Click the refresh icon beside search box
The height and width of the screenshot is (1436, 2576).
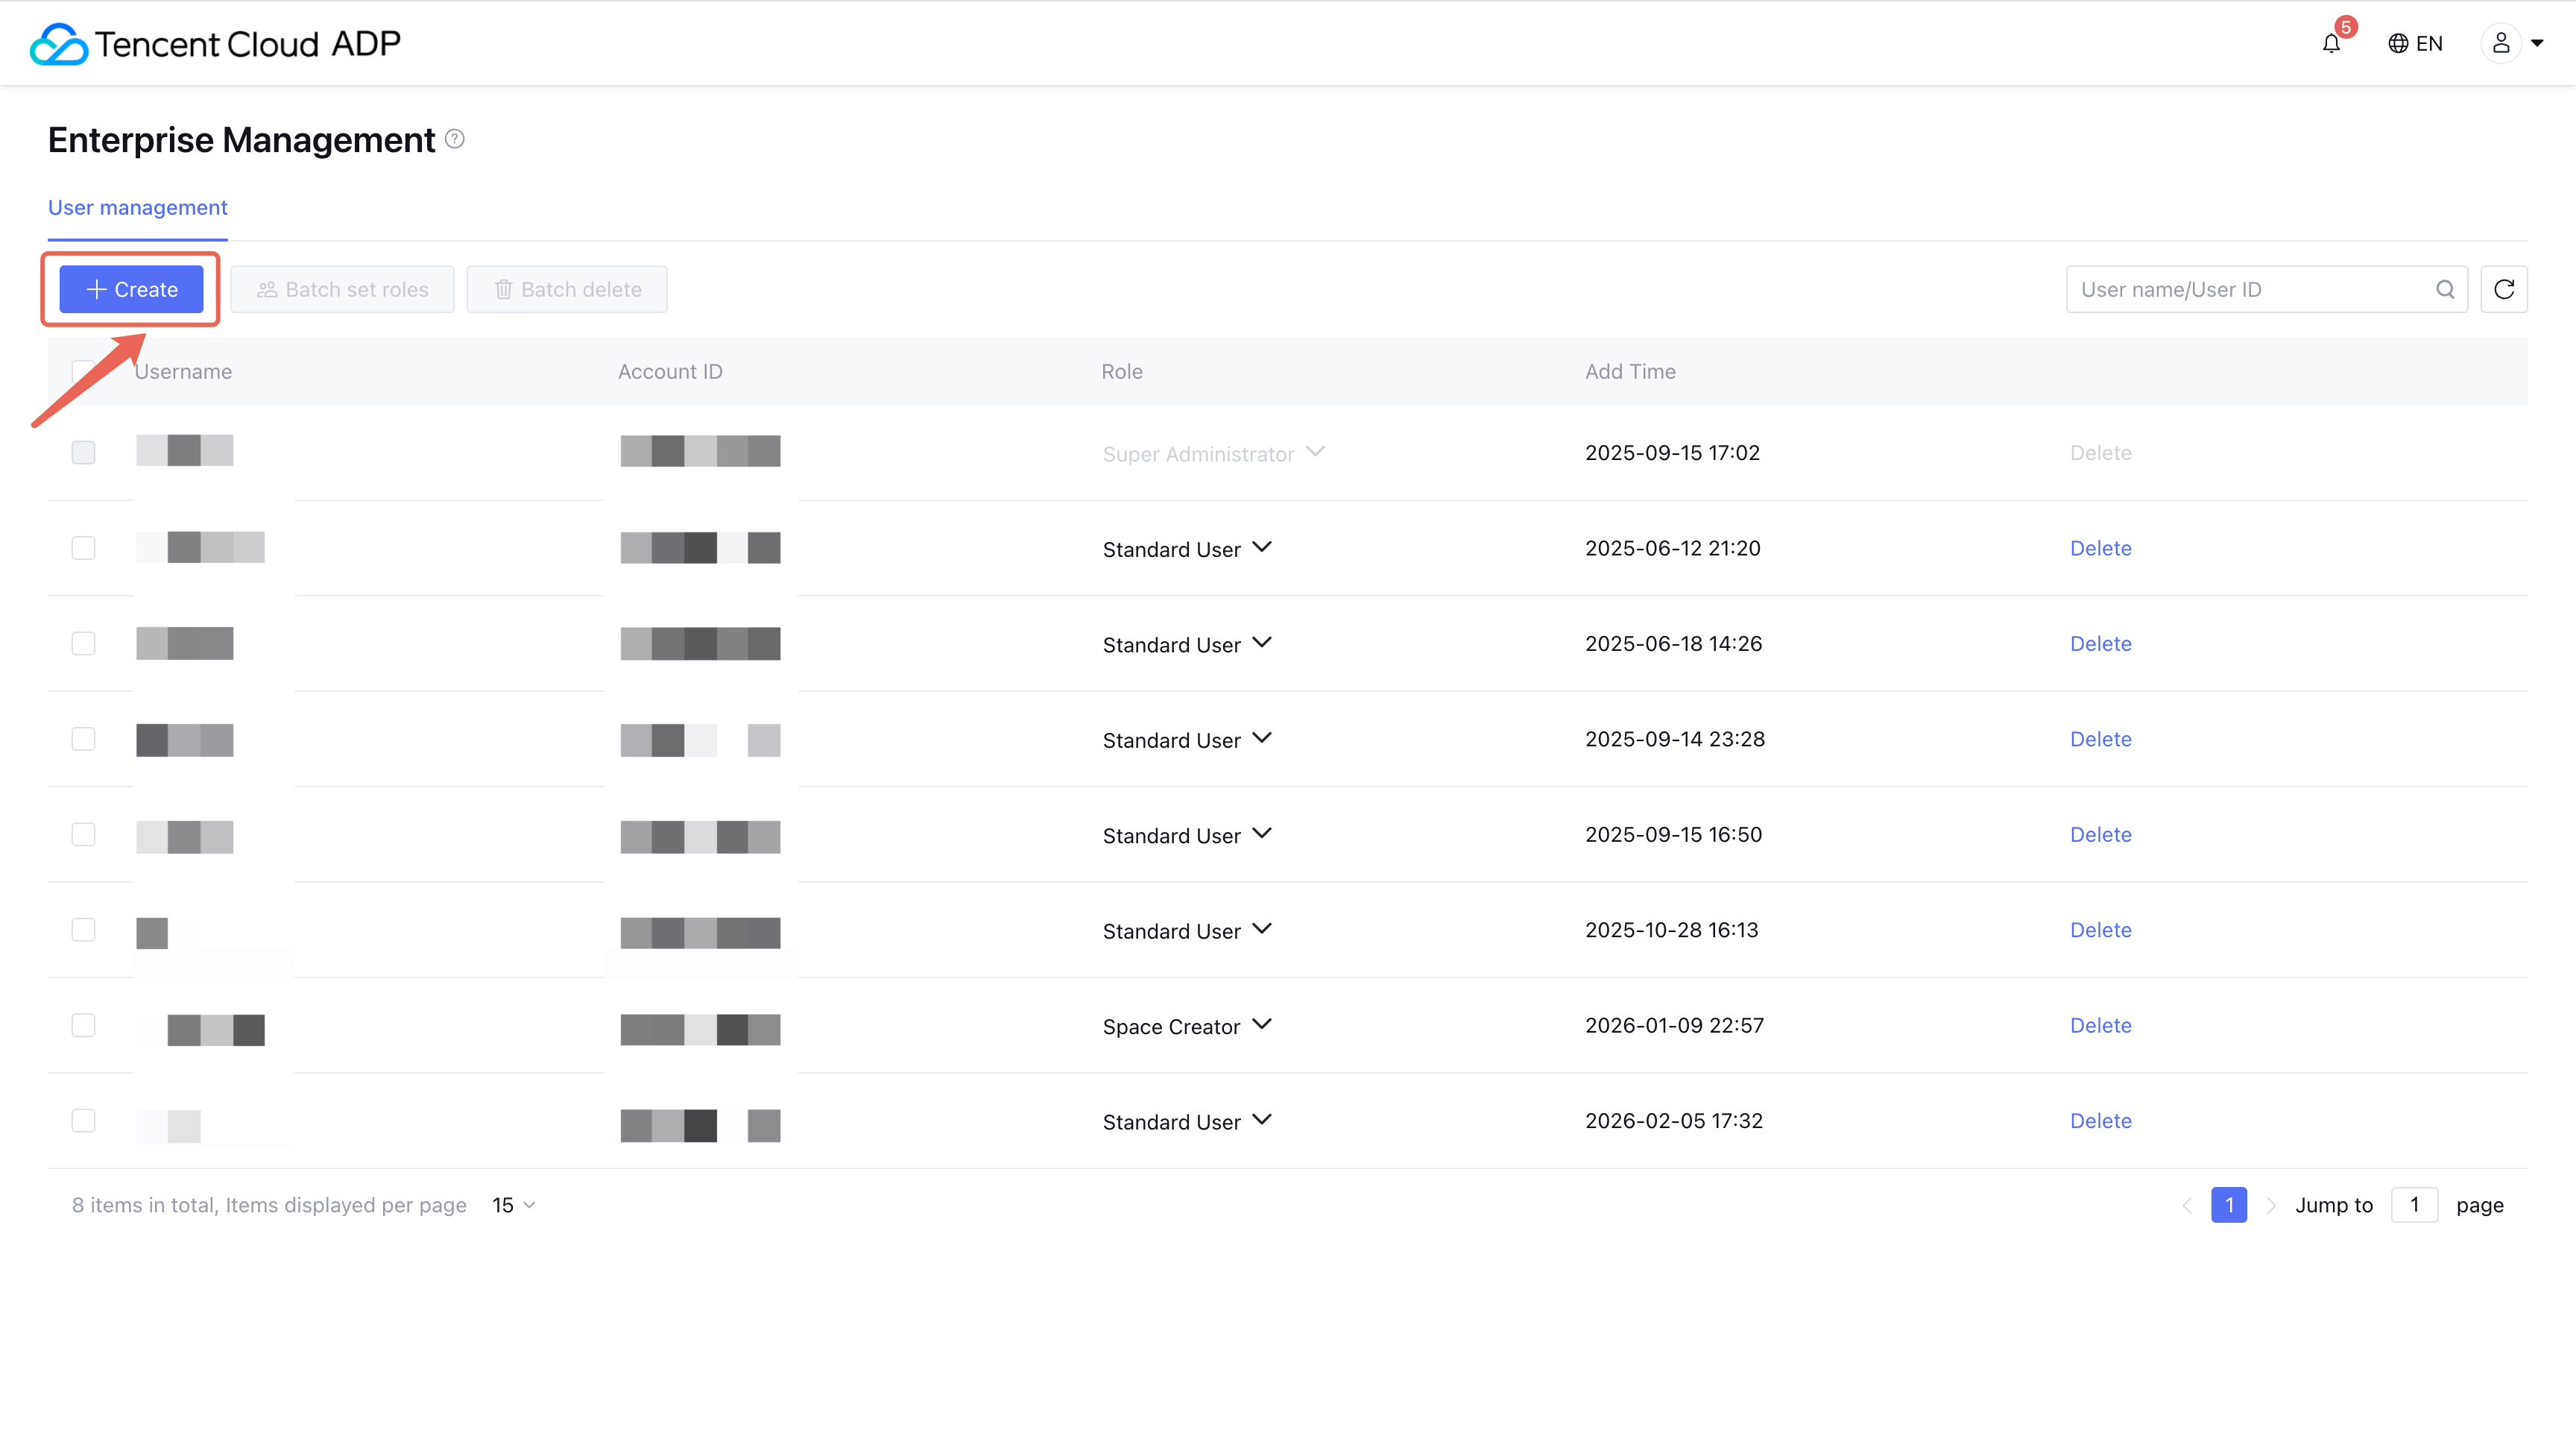point(2504,289)
